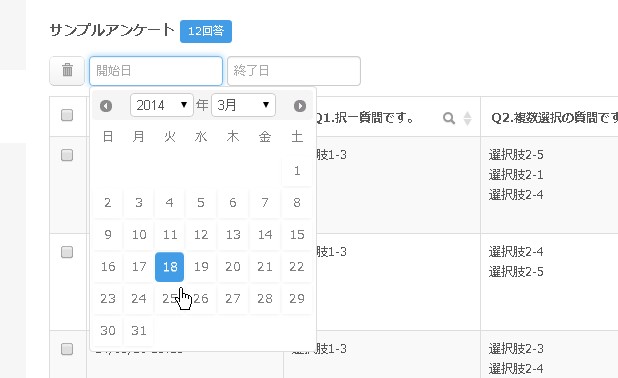Select day 7 in calendar
618x378 pixels.
pos(265,203)
